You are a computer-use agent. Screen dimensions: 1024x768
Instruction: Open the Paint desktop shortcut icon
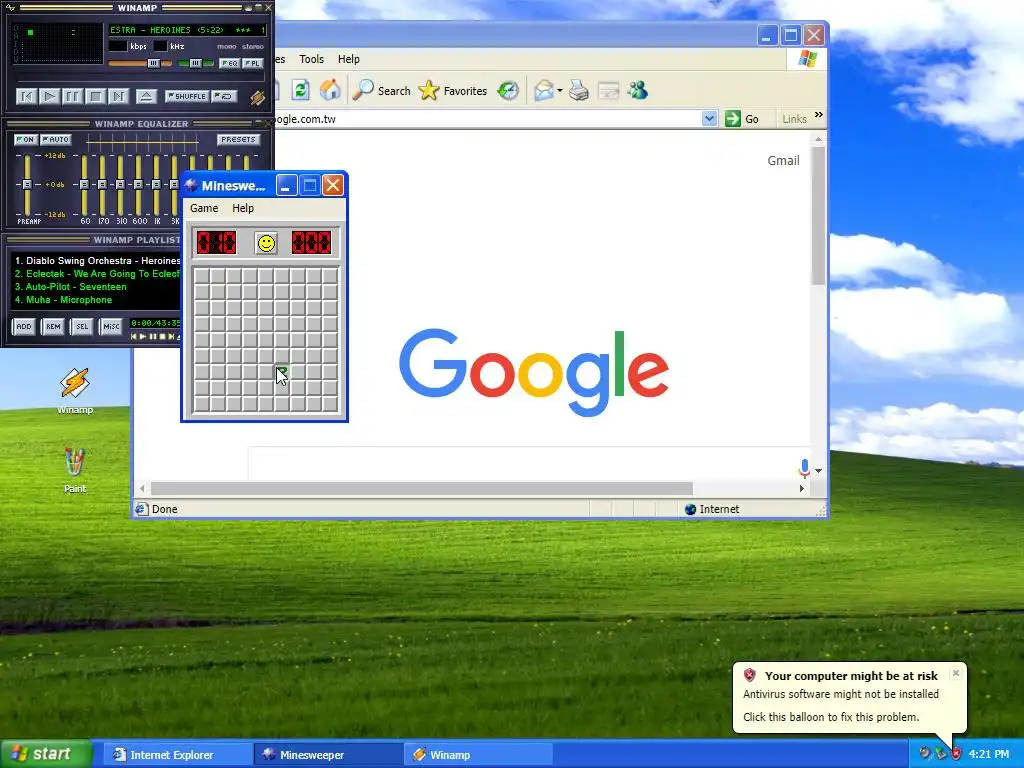75,470
